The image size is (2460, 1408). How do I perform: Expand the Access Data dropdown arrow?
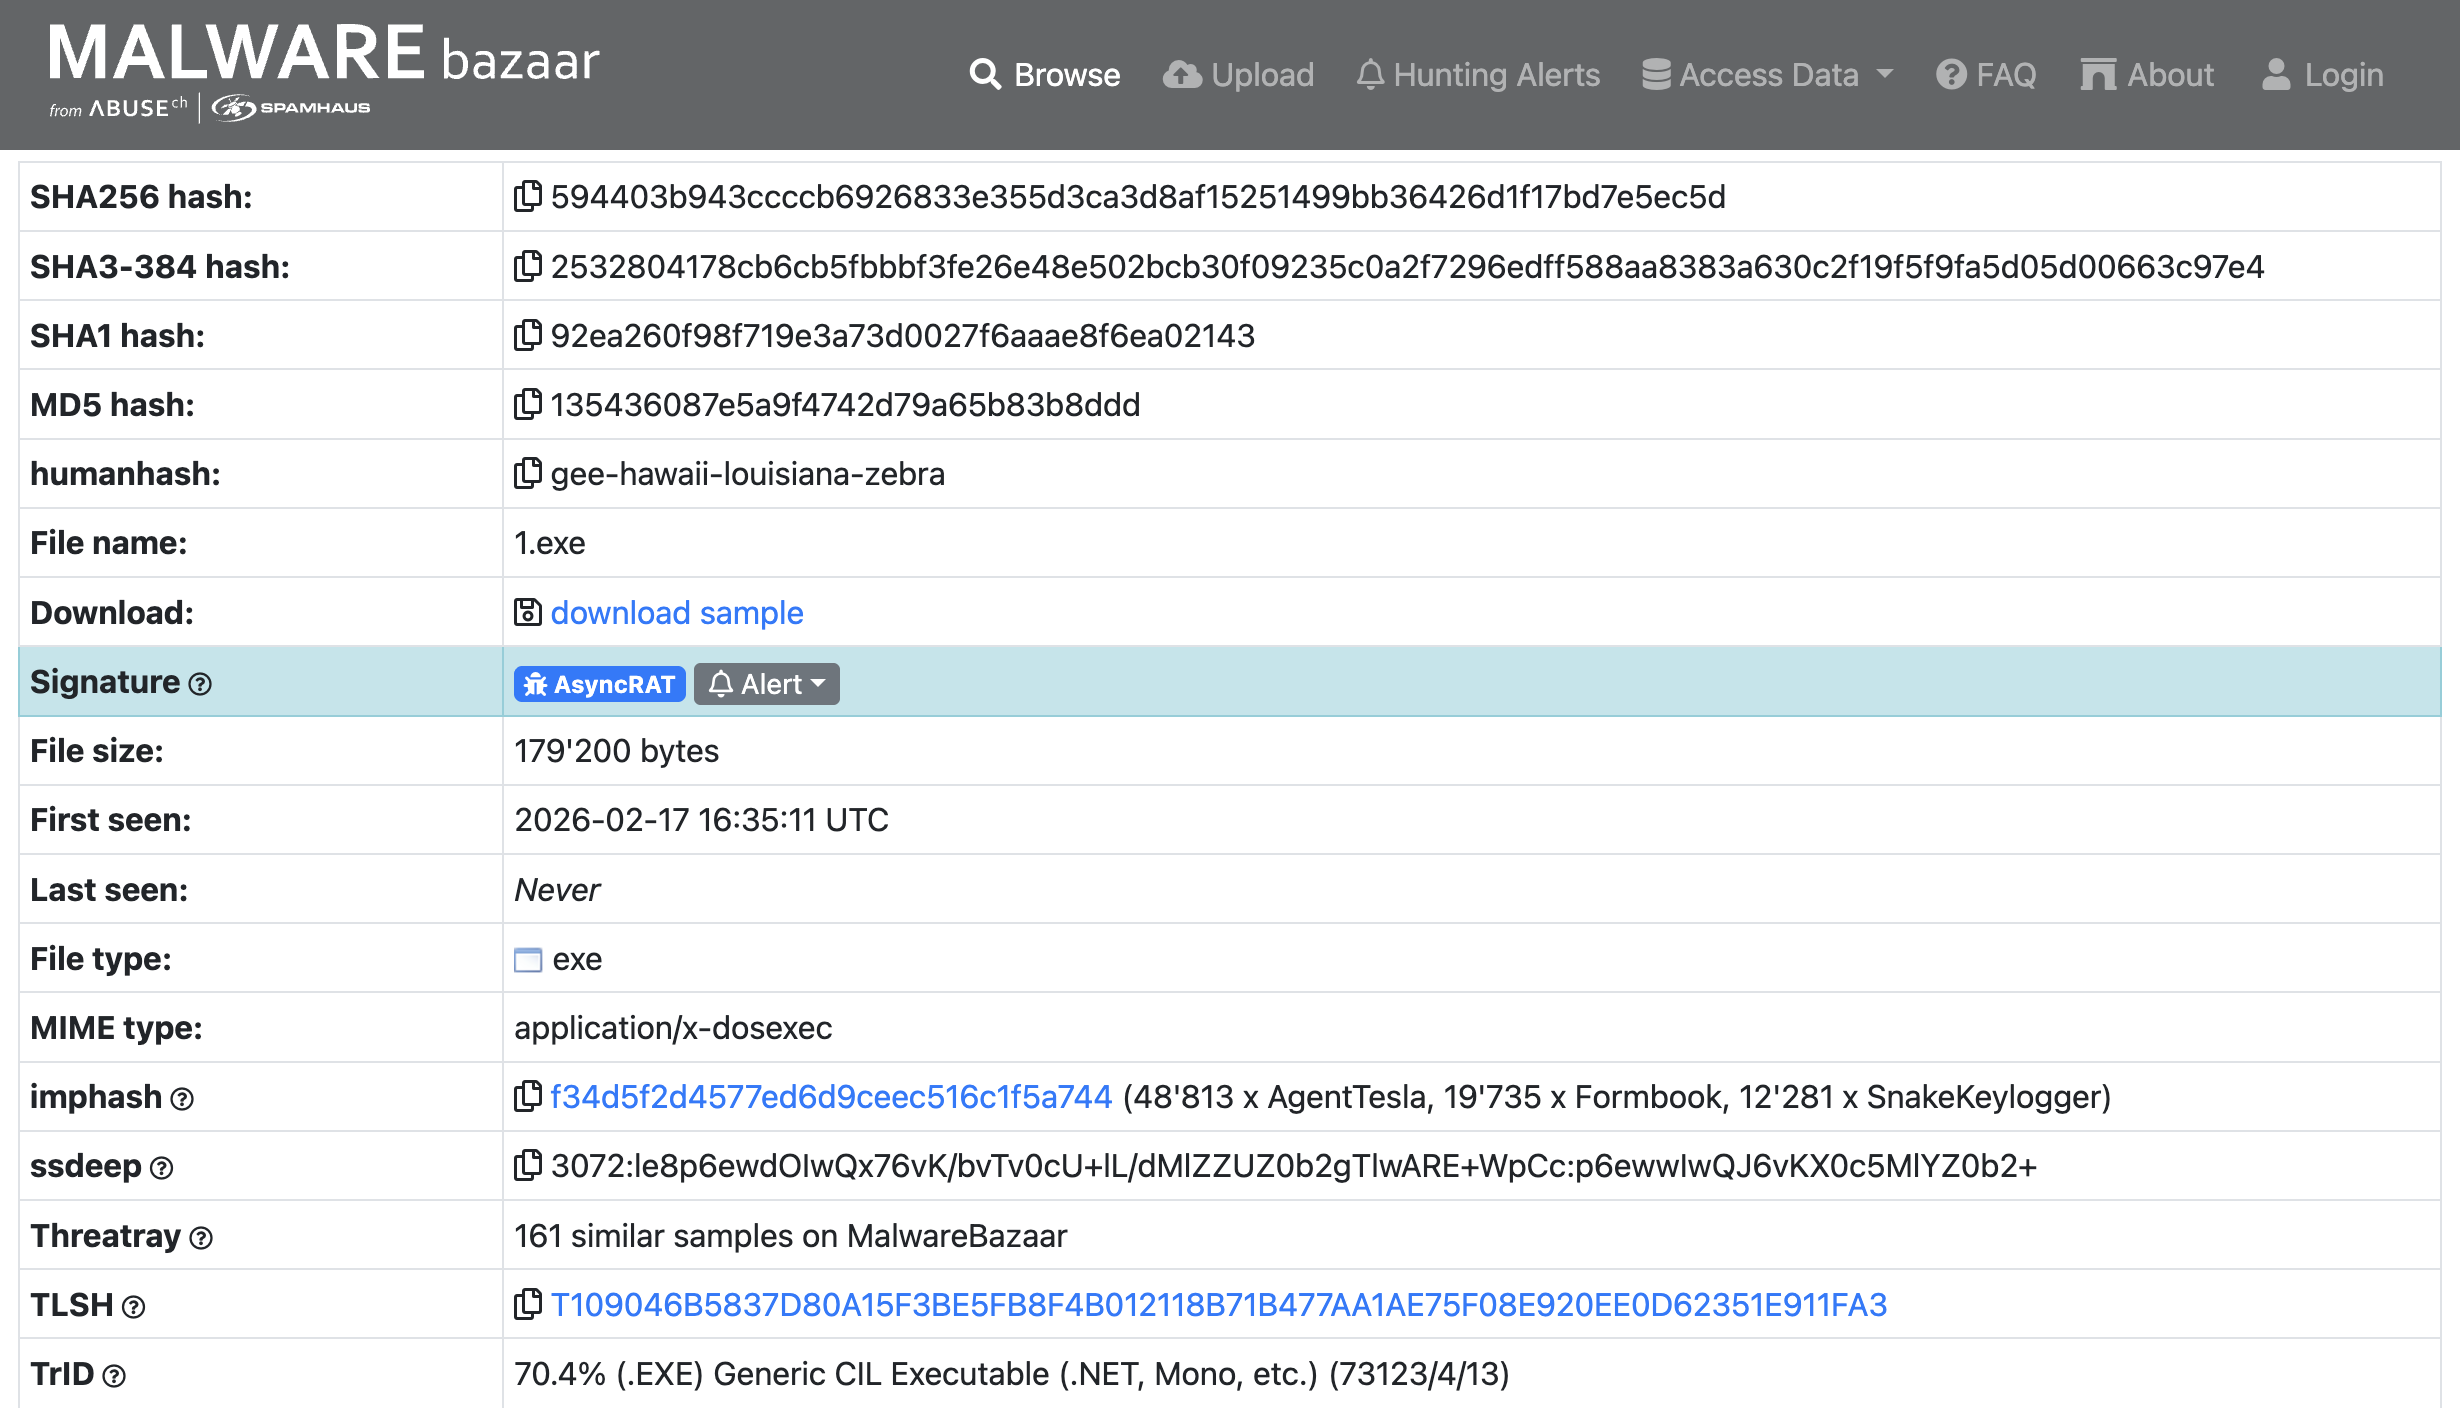1885,73
